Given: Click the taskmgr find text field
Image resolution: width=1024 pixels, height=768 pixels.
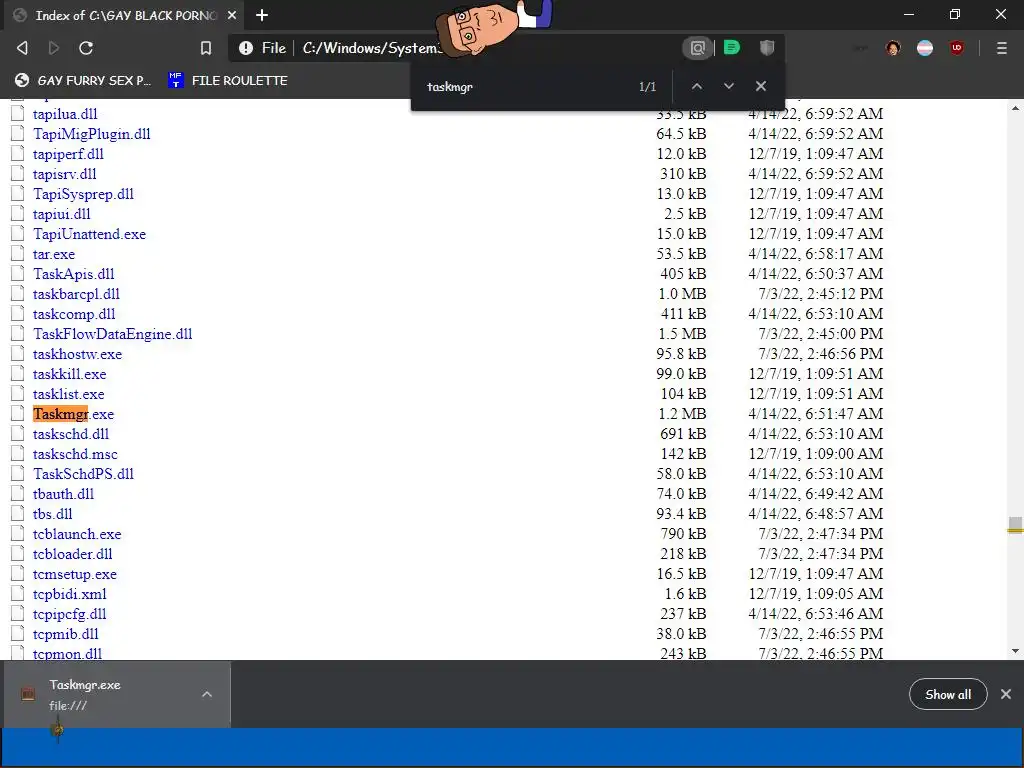Looking at the screenshot, I should 522,87.
